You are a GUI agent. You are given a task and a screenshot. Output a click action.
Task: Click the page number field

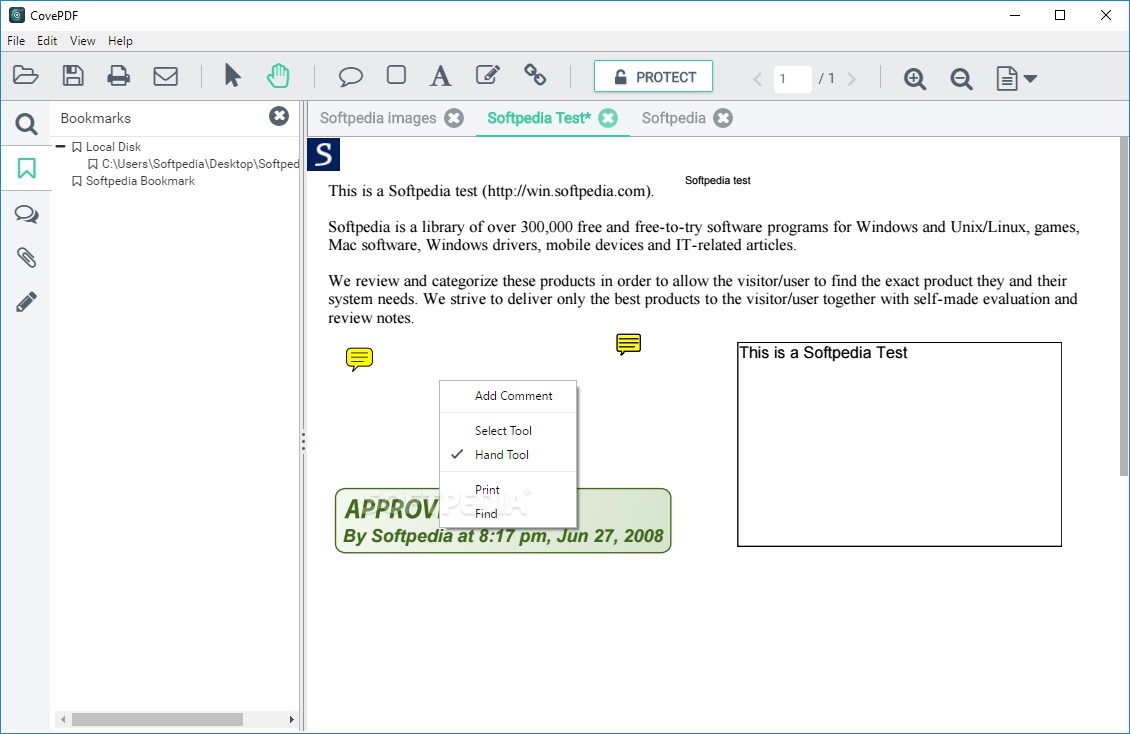click(x=793, y=79)
